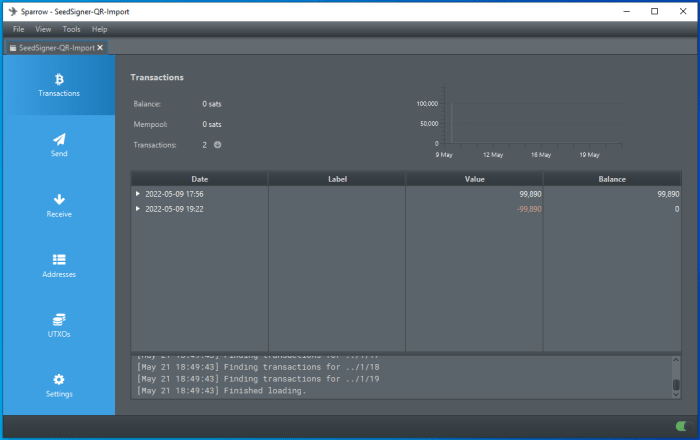
Task: Toggle the server connection switch
Action: point(682,427)
